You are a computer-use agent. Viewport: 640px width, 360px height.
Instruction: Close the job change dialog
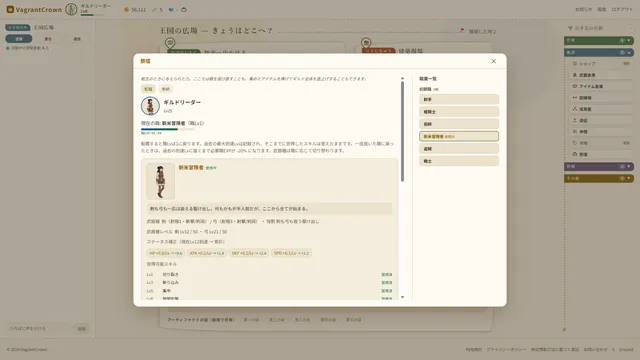click(x=493, y=61)
